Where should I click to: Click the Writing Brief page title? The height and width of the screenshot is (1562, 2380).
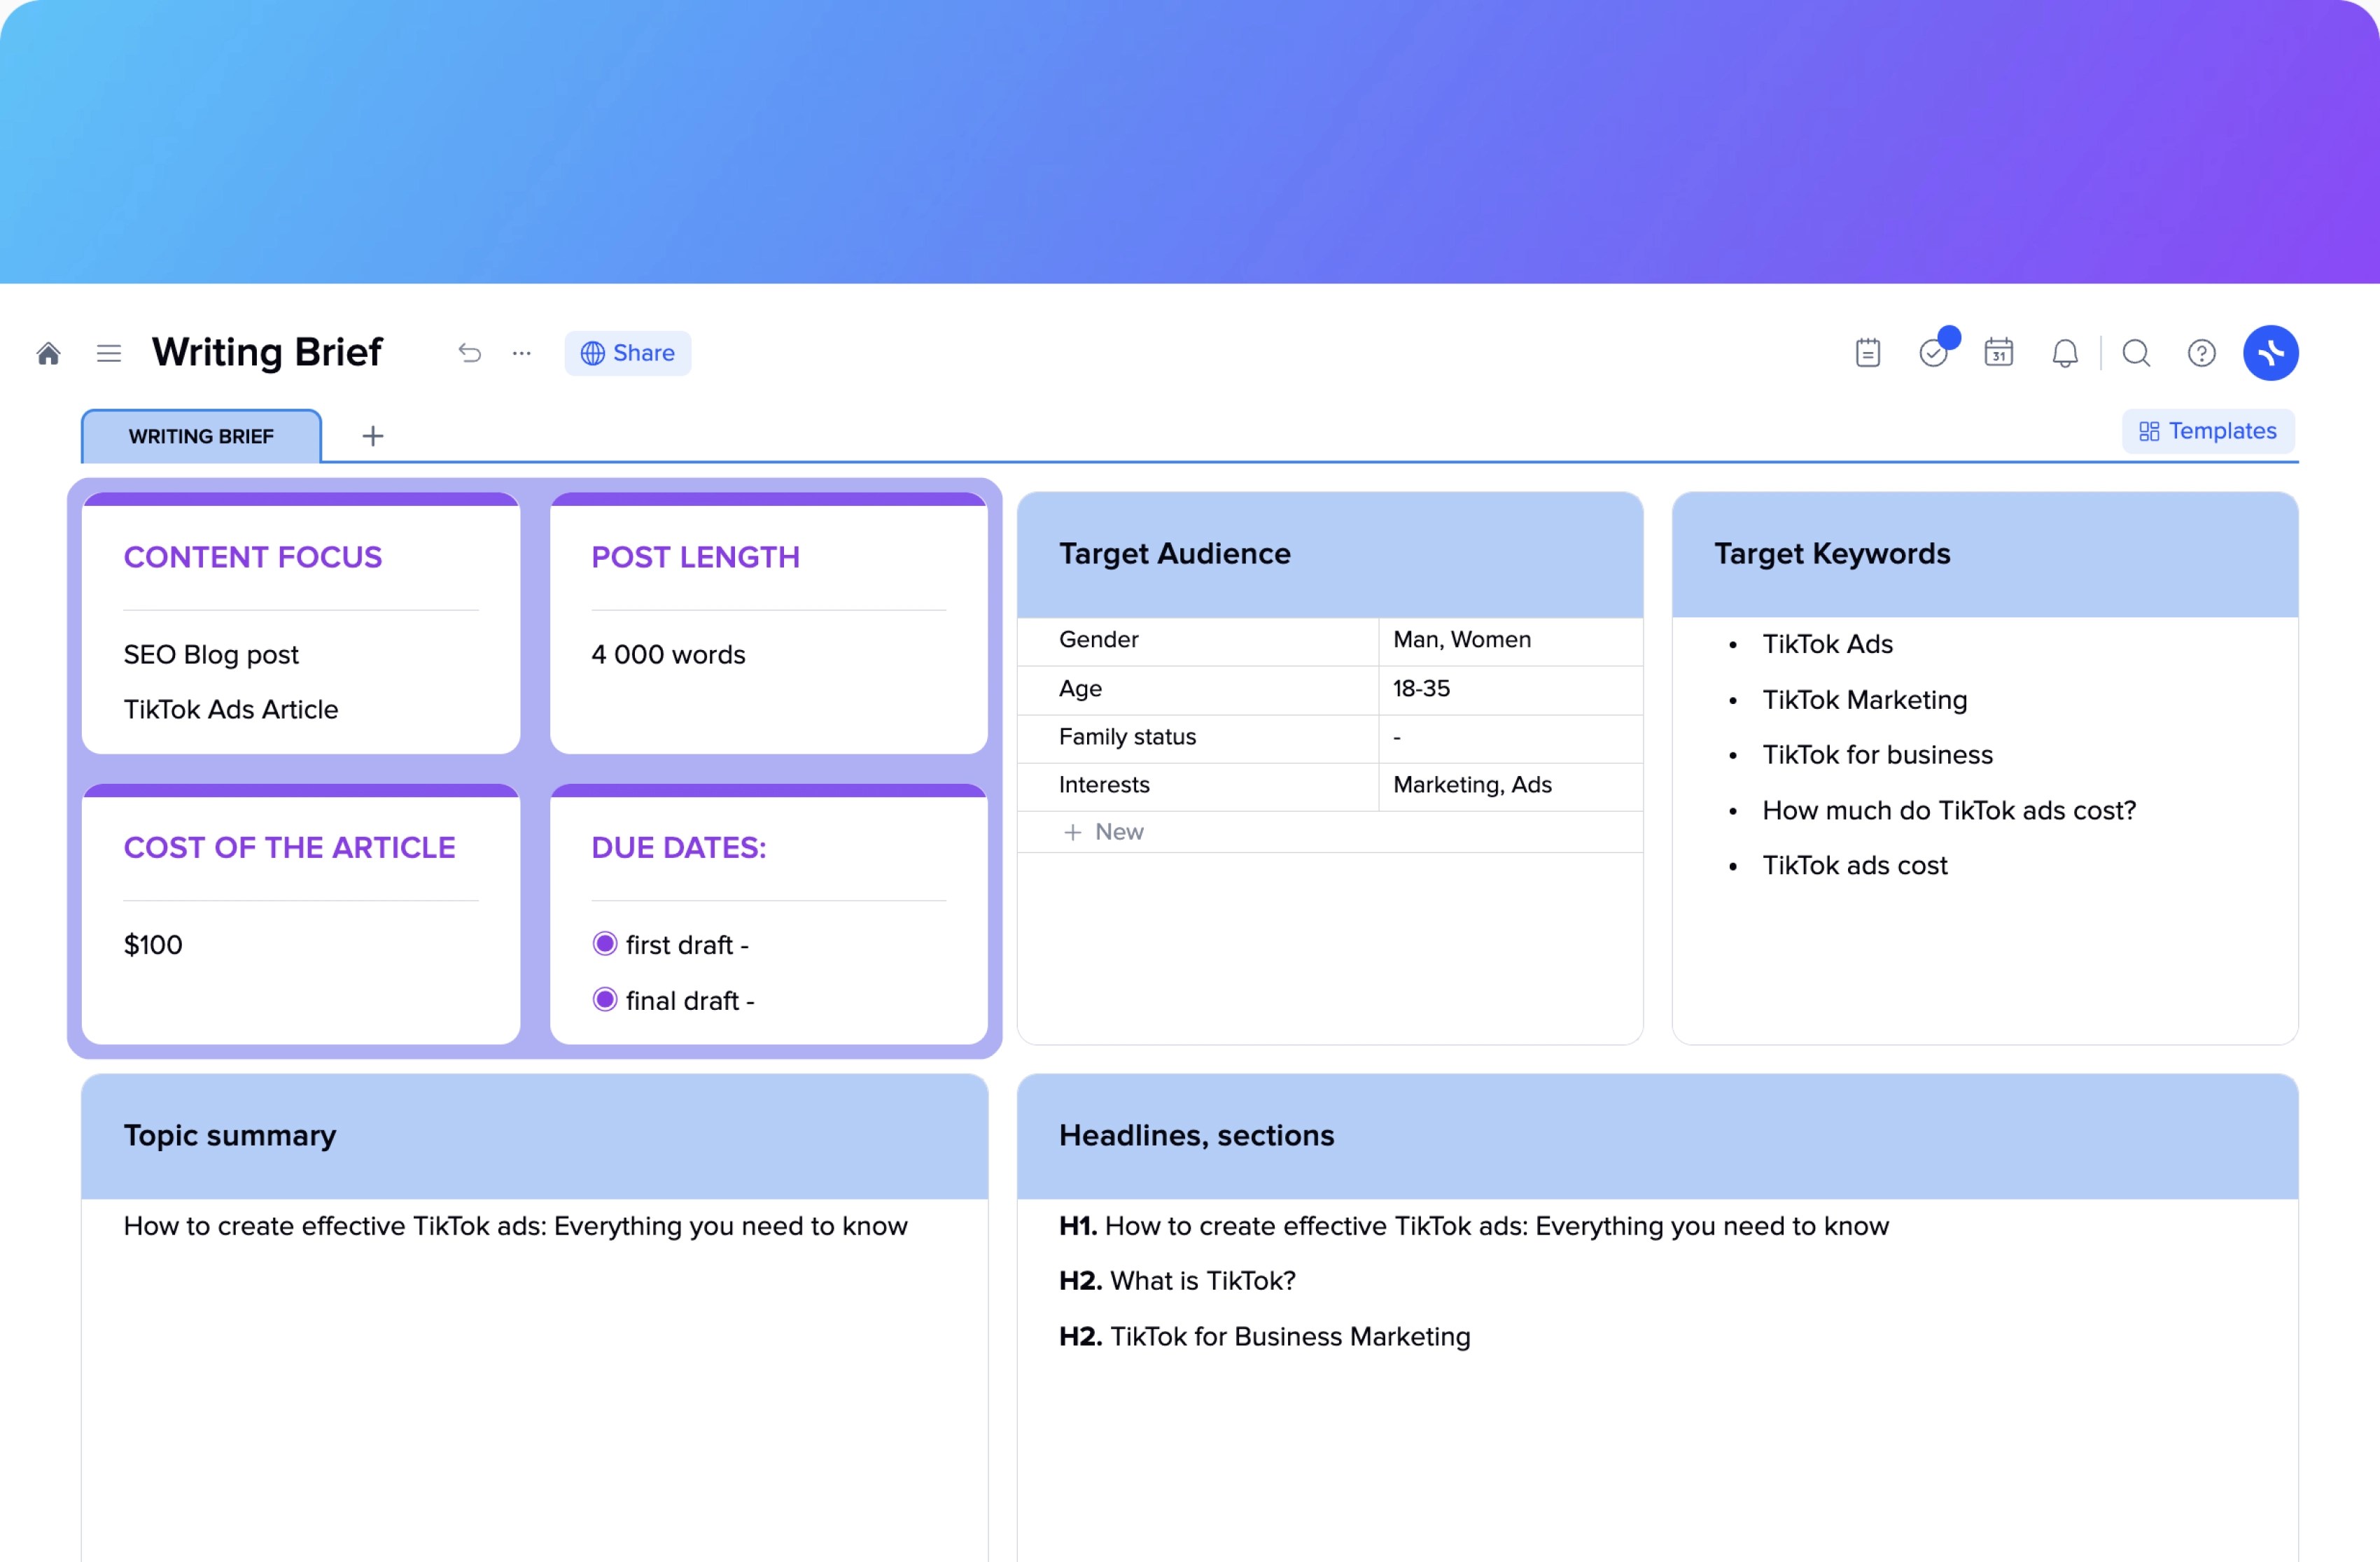click(267, 353)
